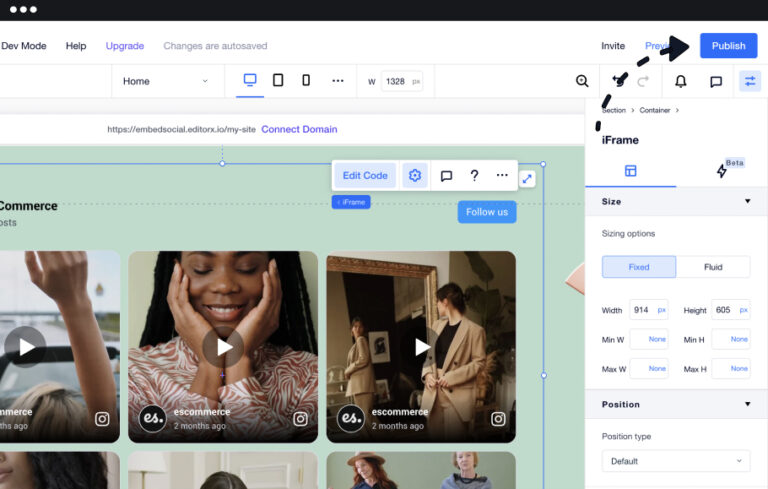768x489 pixels.
Task: Publish the site
Action: coord(728,46)
